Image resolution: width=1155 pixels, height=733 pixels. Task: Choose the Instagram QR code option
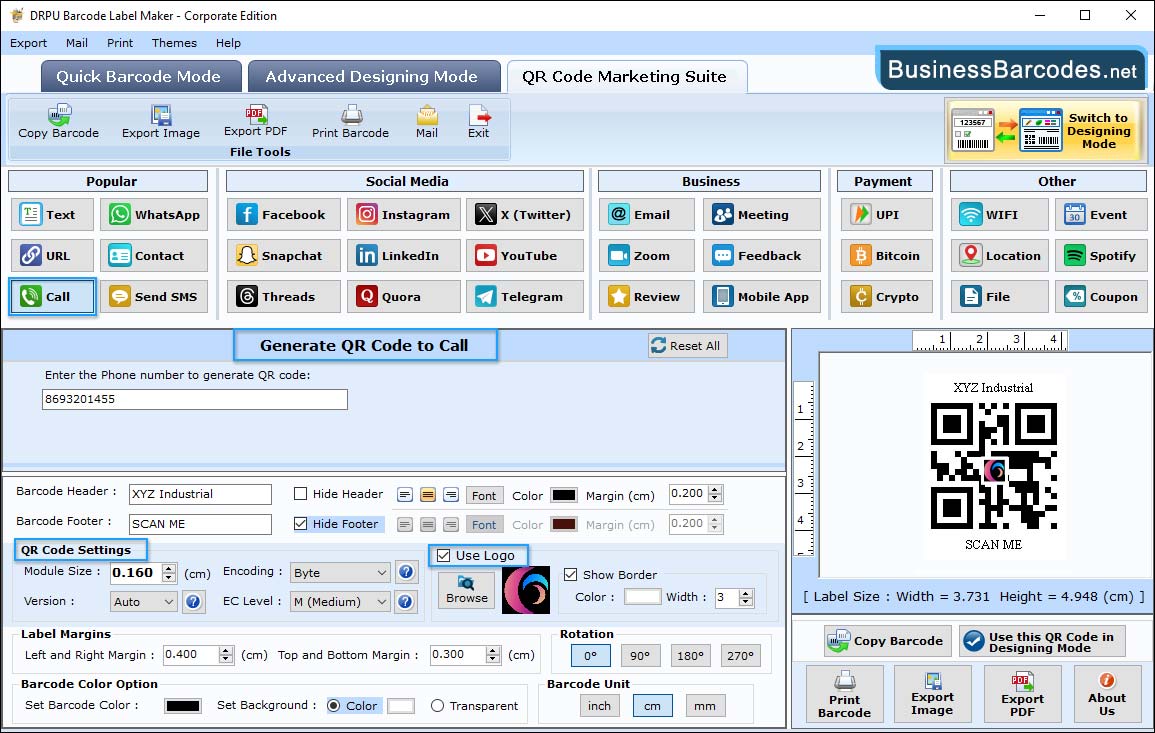404,214
